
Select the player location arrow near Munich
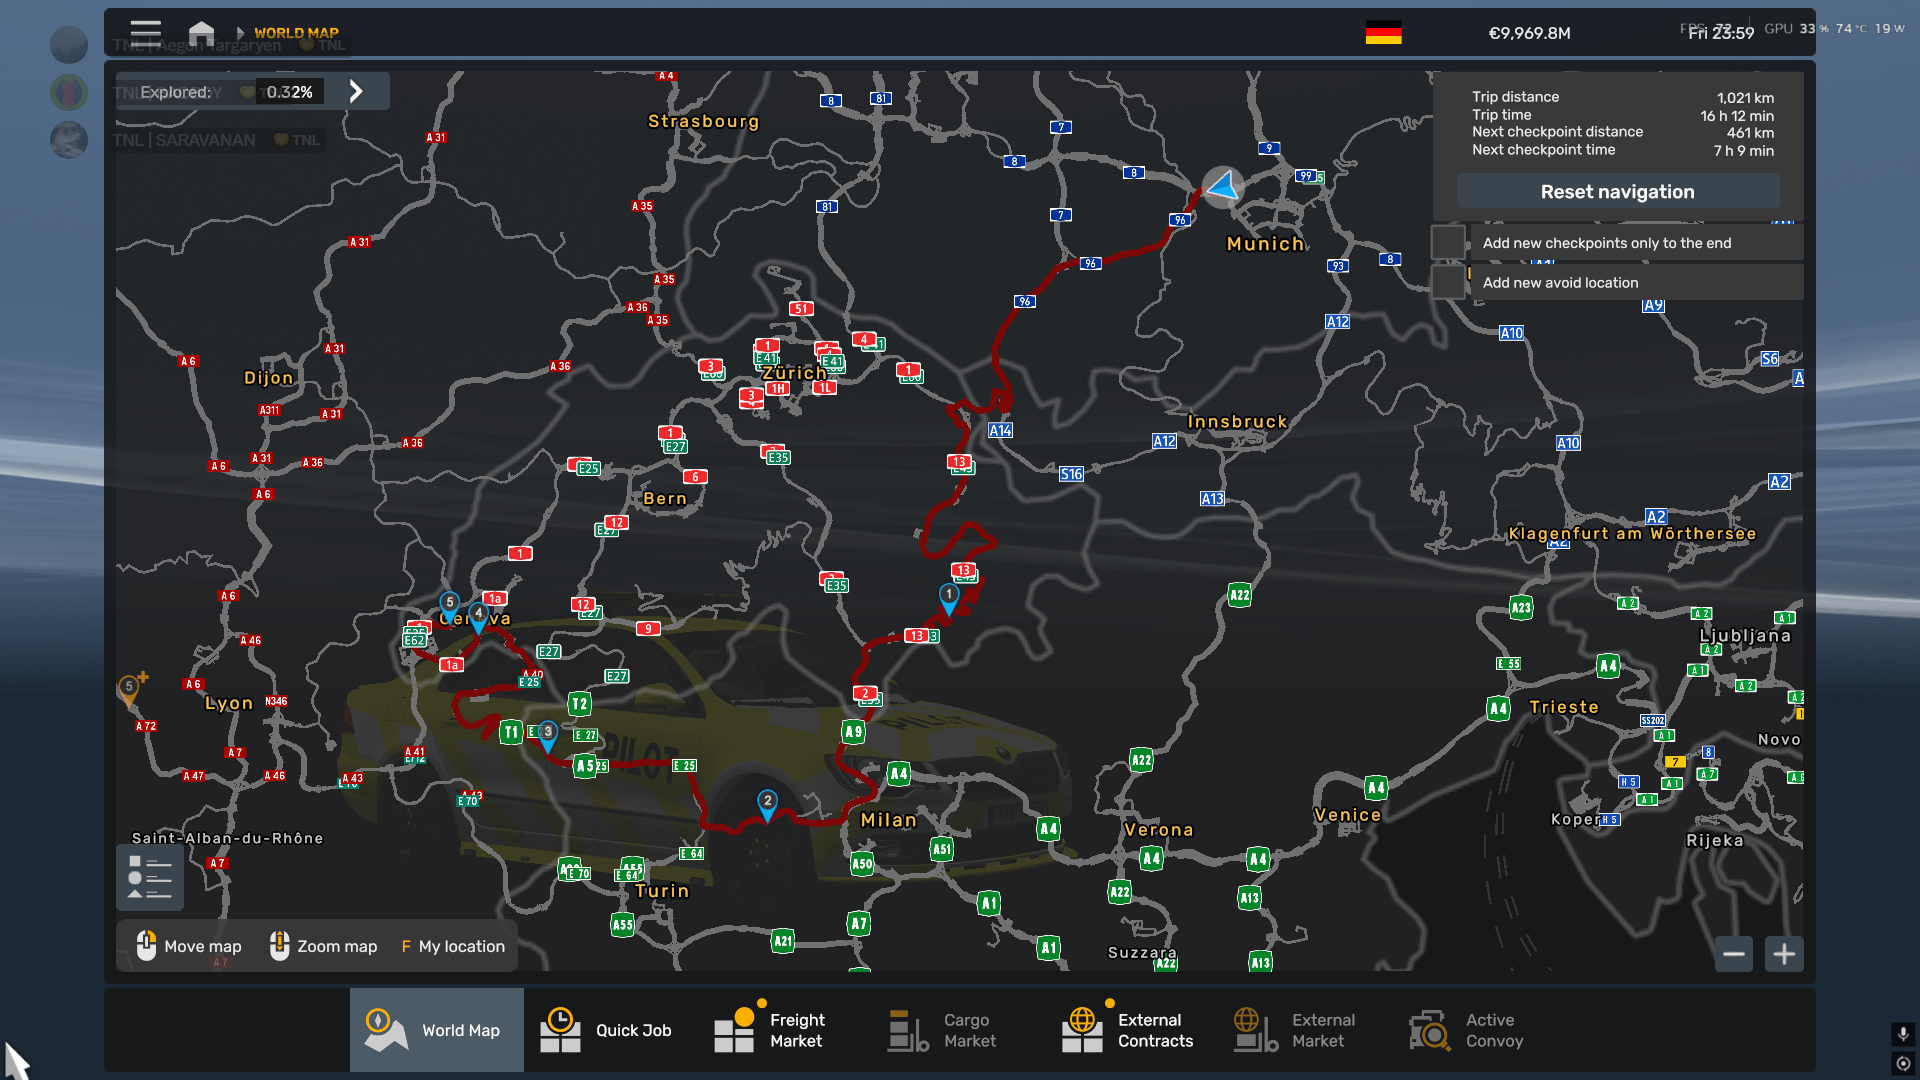(x=1222, y=186)
